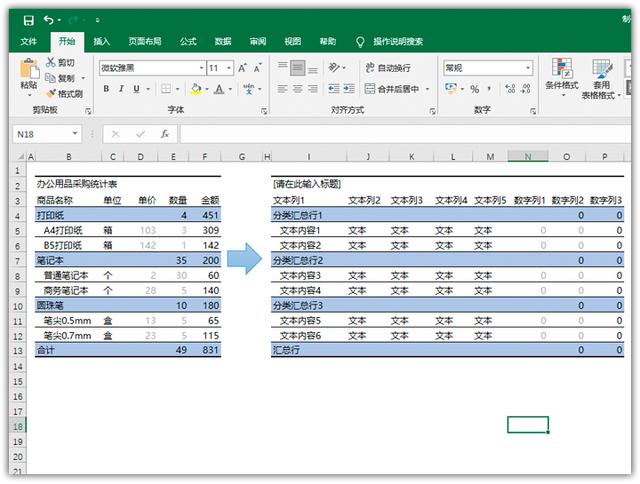The width and height of the screenshot is (640, 484).
Task: Click the Undo arrow icon
Action: pyautogui.click(x=49, y=20)
